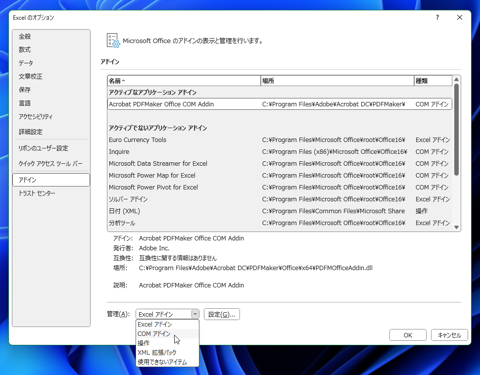
Task: Click the 設定(G)... button
Action: point(222,314)
